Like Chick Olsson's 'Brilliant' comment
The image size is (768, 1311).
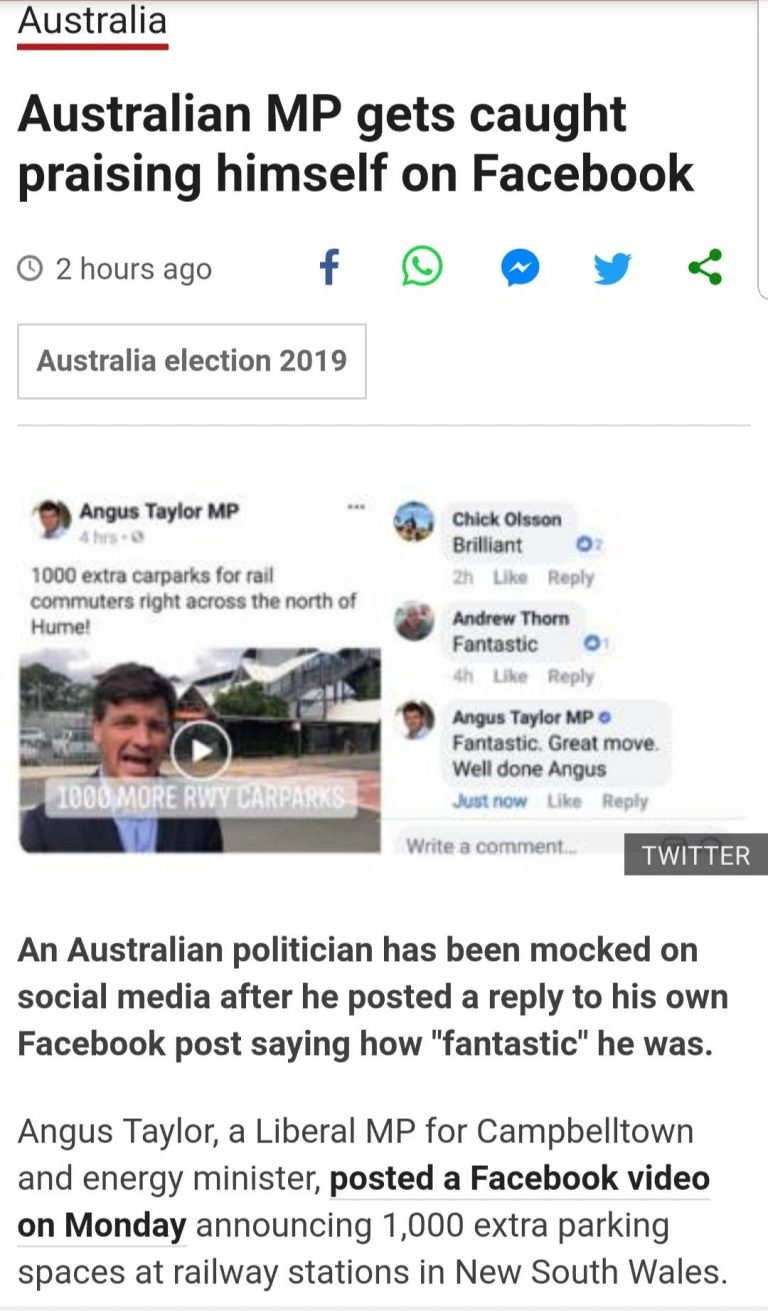tap(509, 577)
